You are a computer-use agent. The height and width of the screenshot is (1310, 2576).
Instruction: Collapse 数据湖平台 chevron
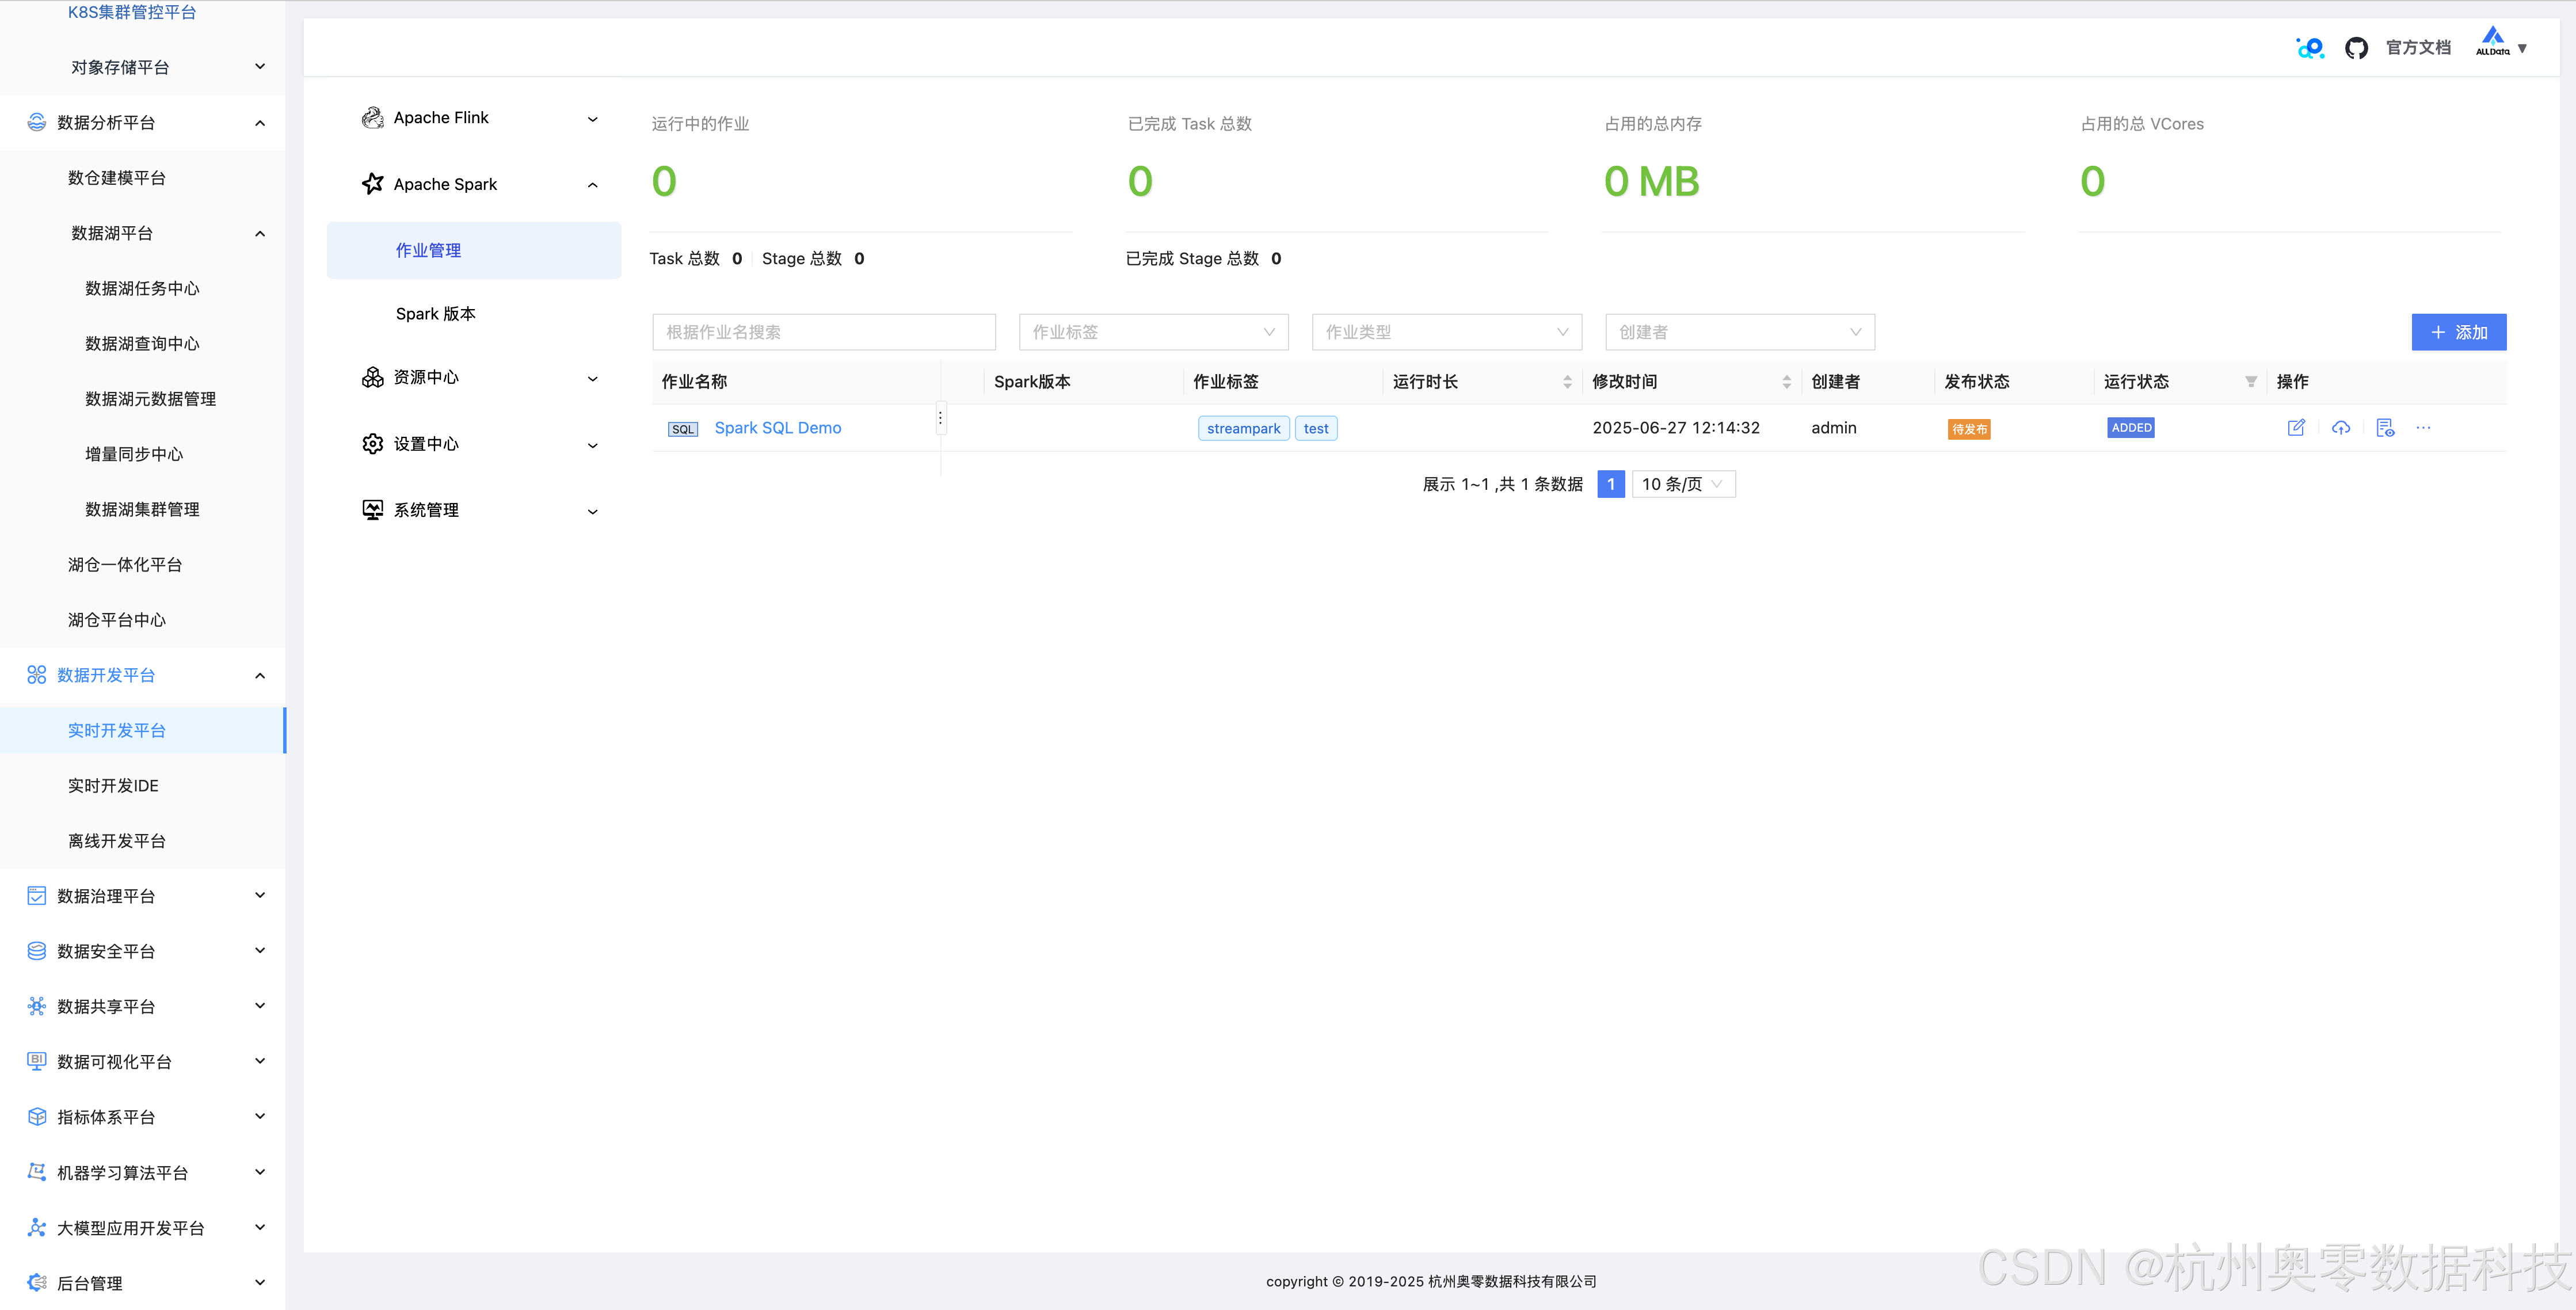pyautogui.click(x=260, y=234)
